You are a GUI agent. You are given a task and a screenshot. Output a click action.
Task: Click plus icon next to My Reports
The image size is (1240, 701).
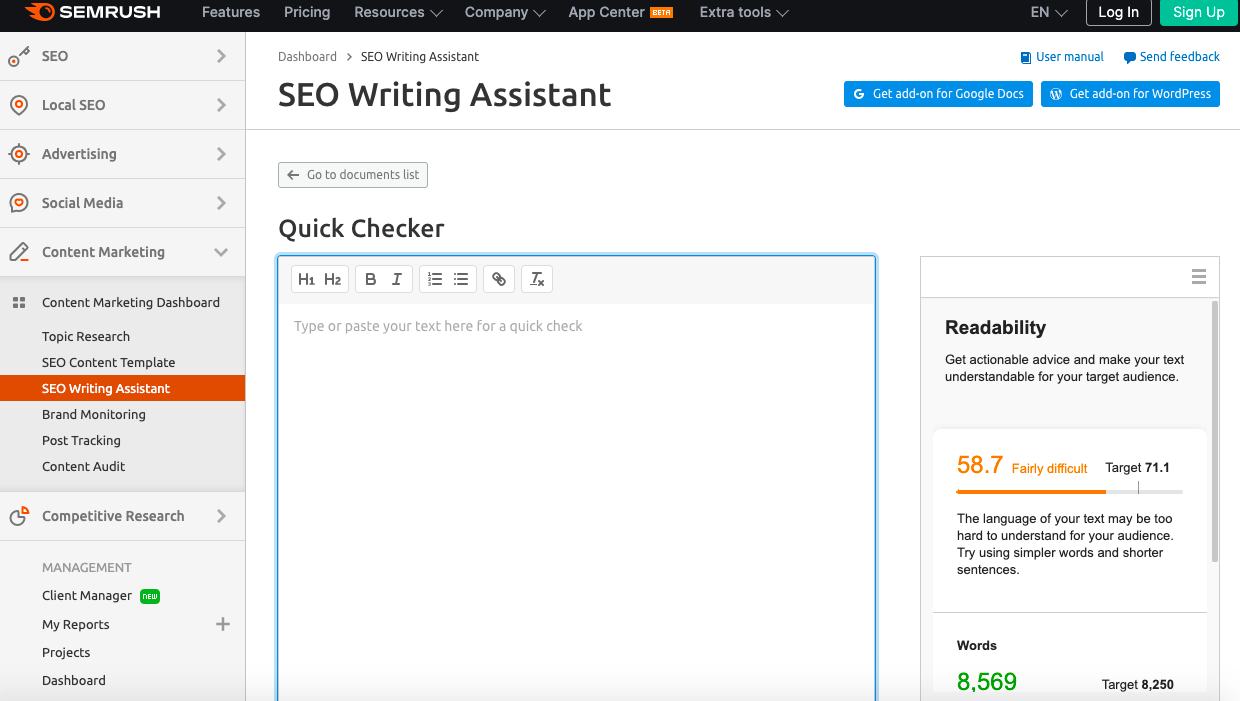(x=223, y=624)
